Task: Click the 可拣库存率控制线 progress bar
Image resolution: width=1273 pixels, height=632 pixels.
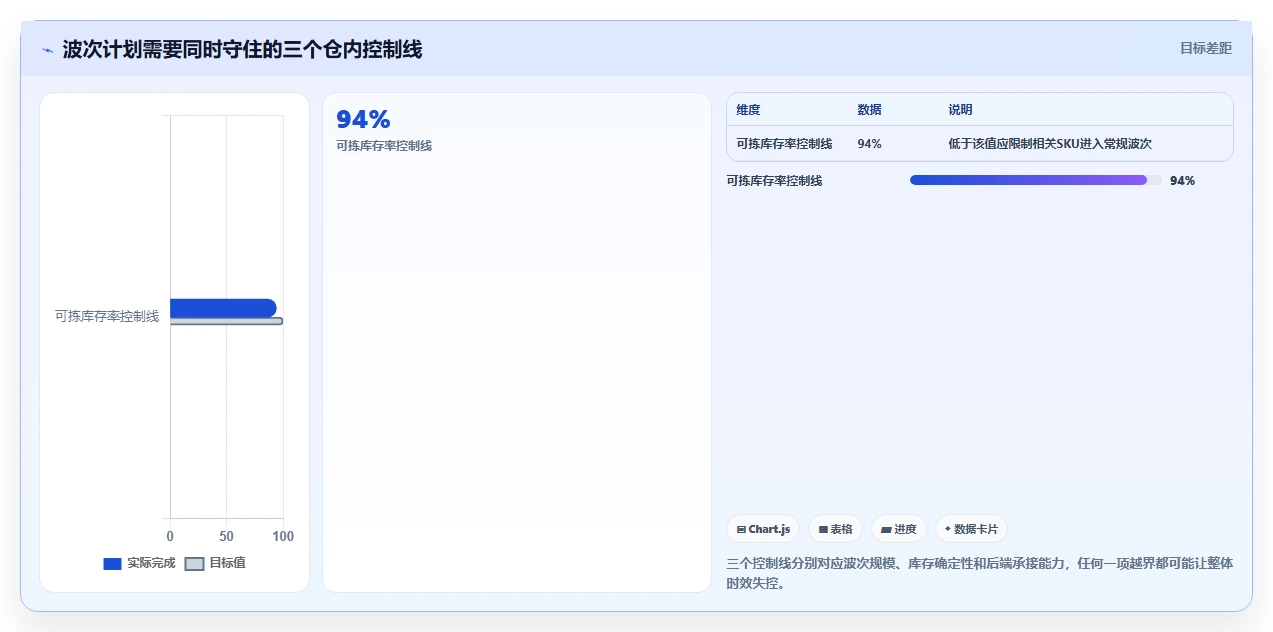Action: (1036, 180)
